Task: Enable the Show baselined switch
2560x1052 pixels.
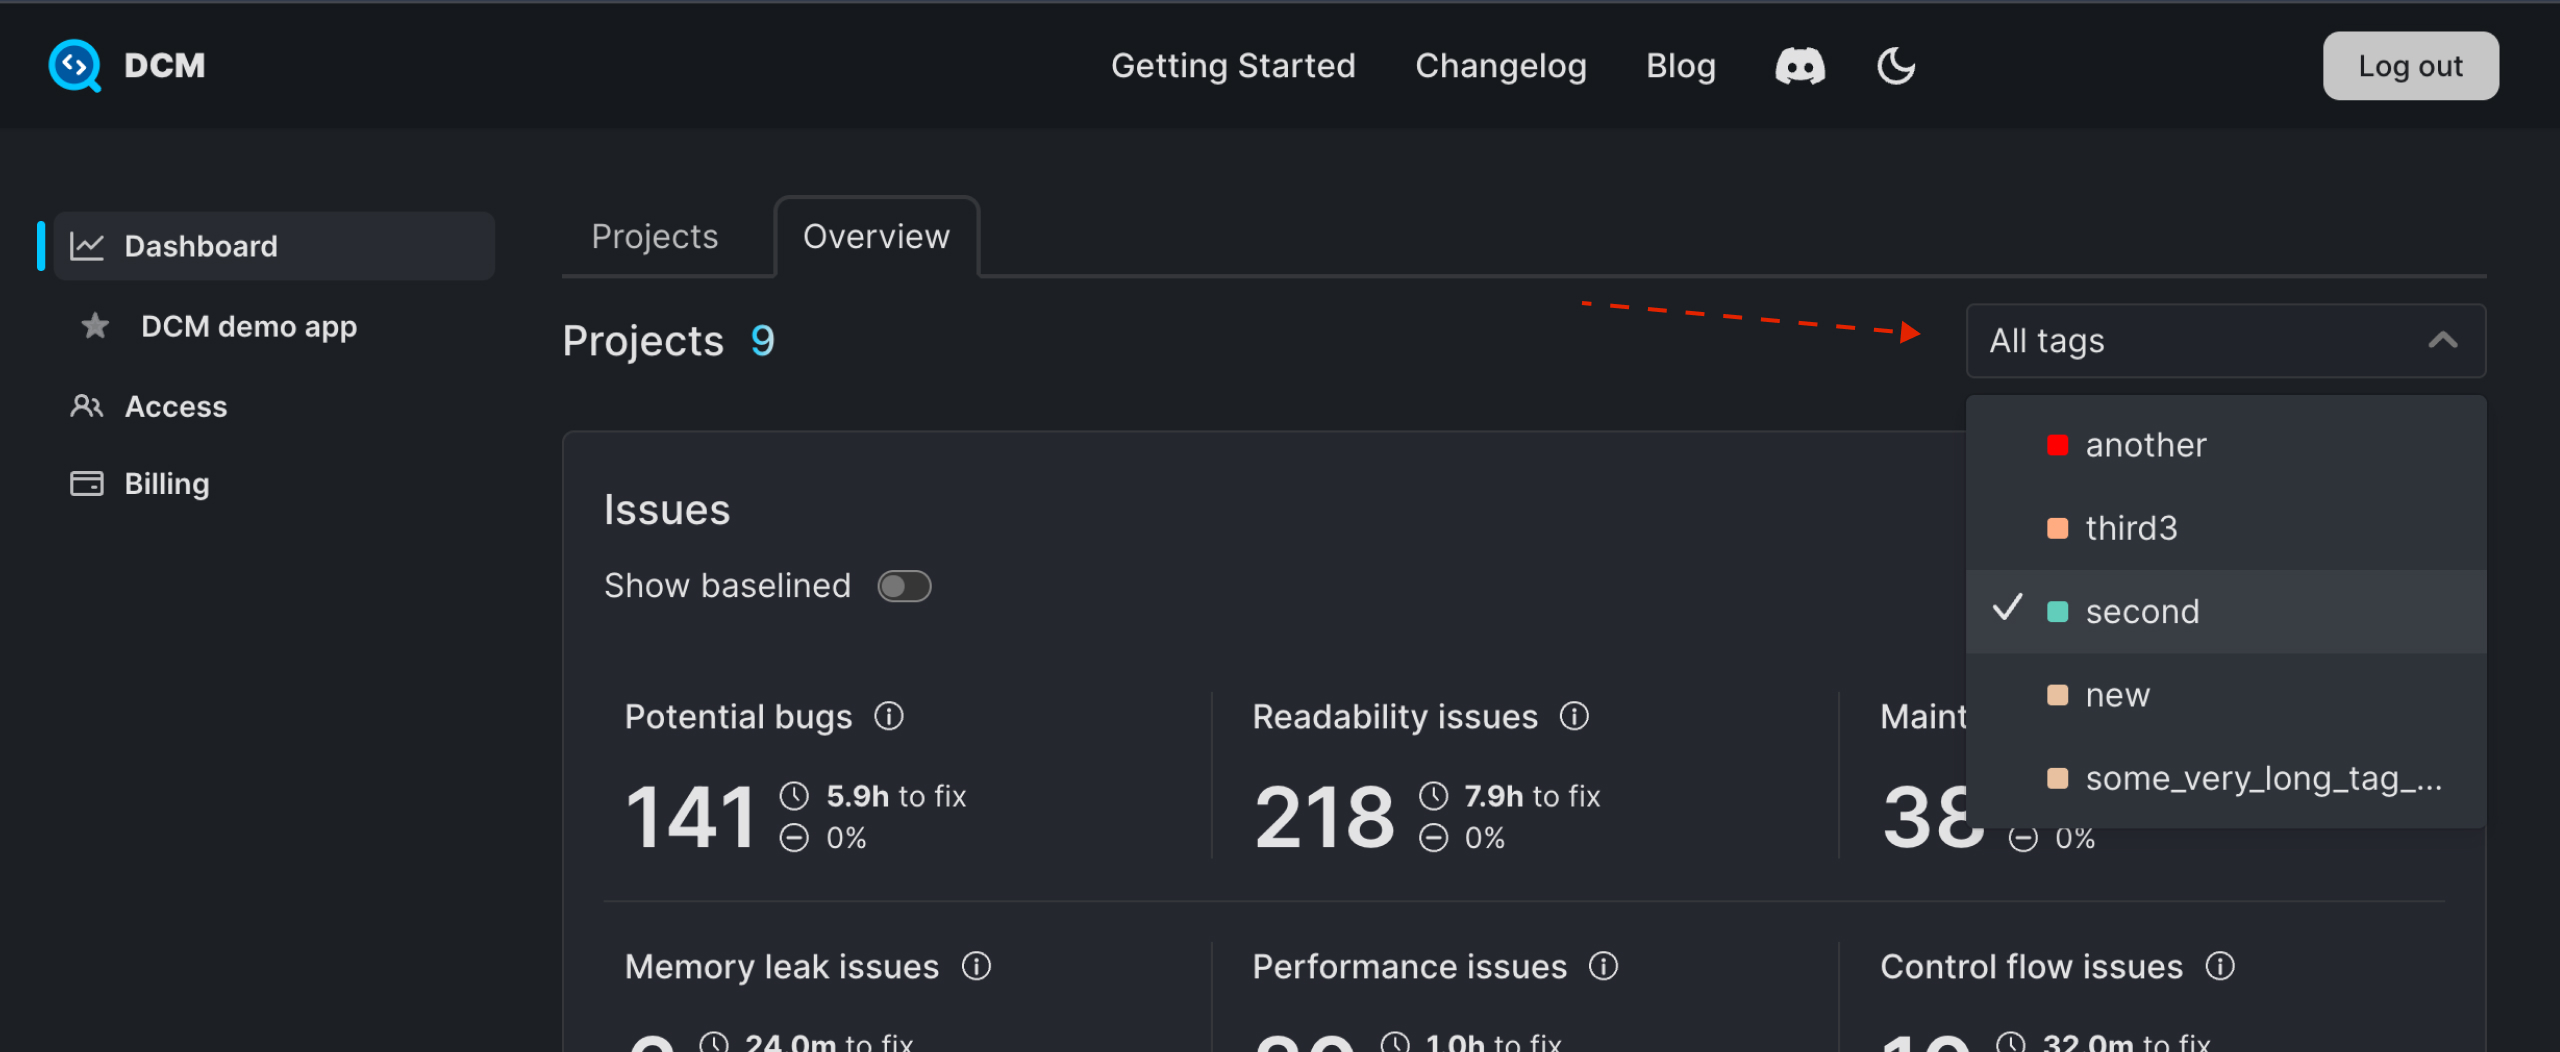Action: (x=904, y=586)
